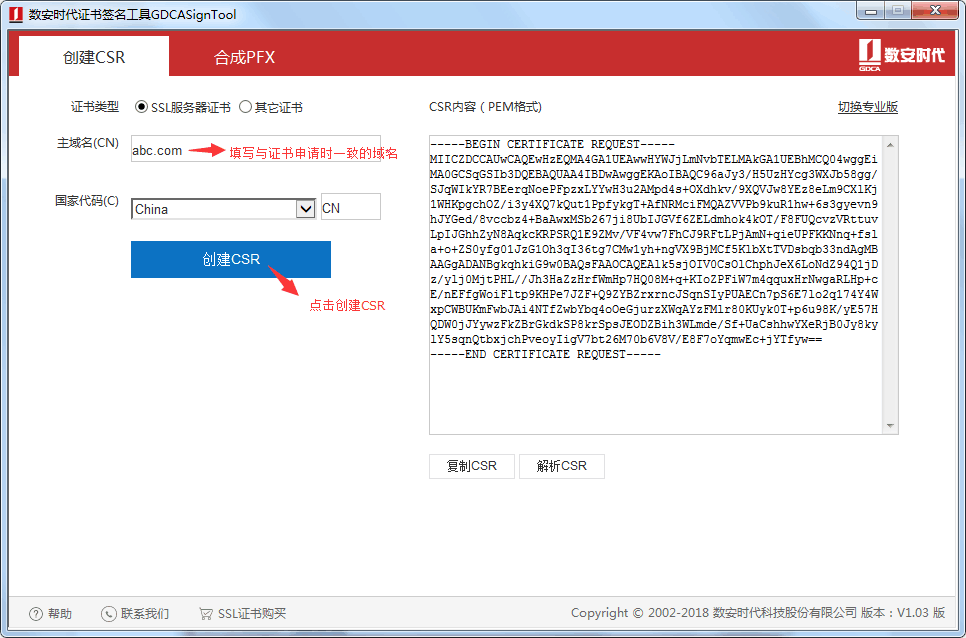The height and width of the screenshot is (638, 966).
Task: Select the 其它证书 radio button
Action: point(245,107)
